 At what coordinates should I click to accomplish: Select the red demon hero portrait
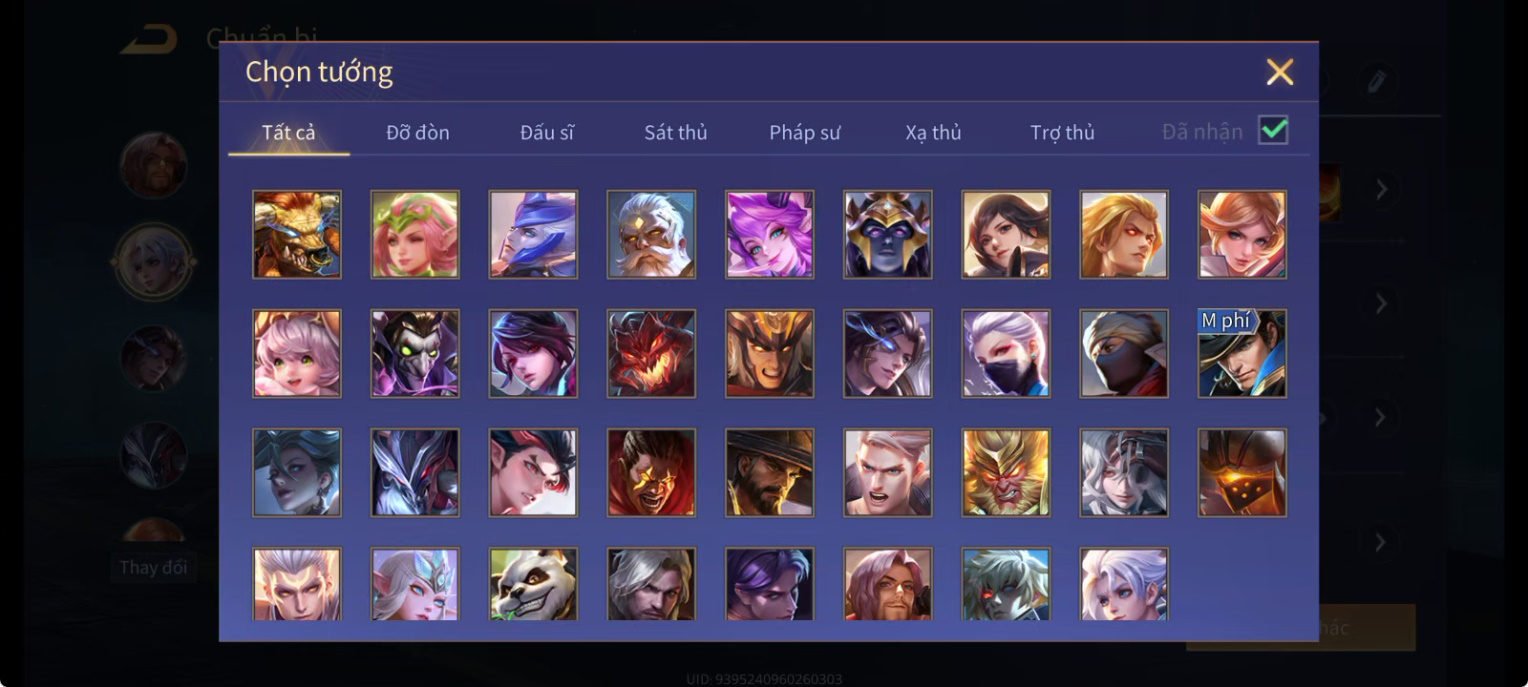[651, 353]
